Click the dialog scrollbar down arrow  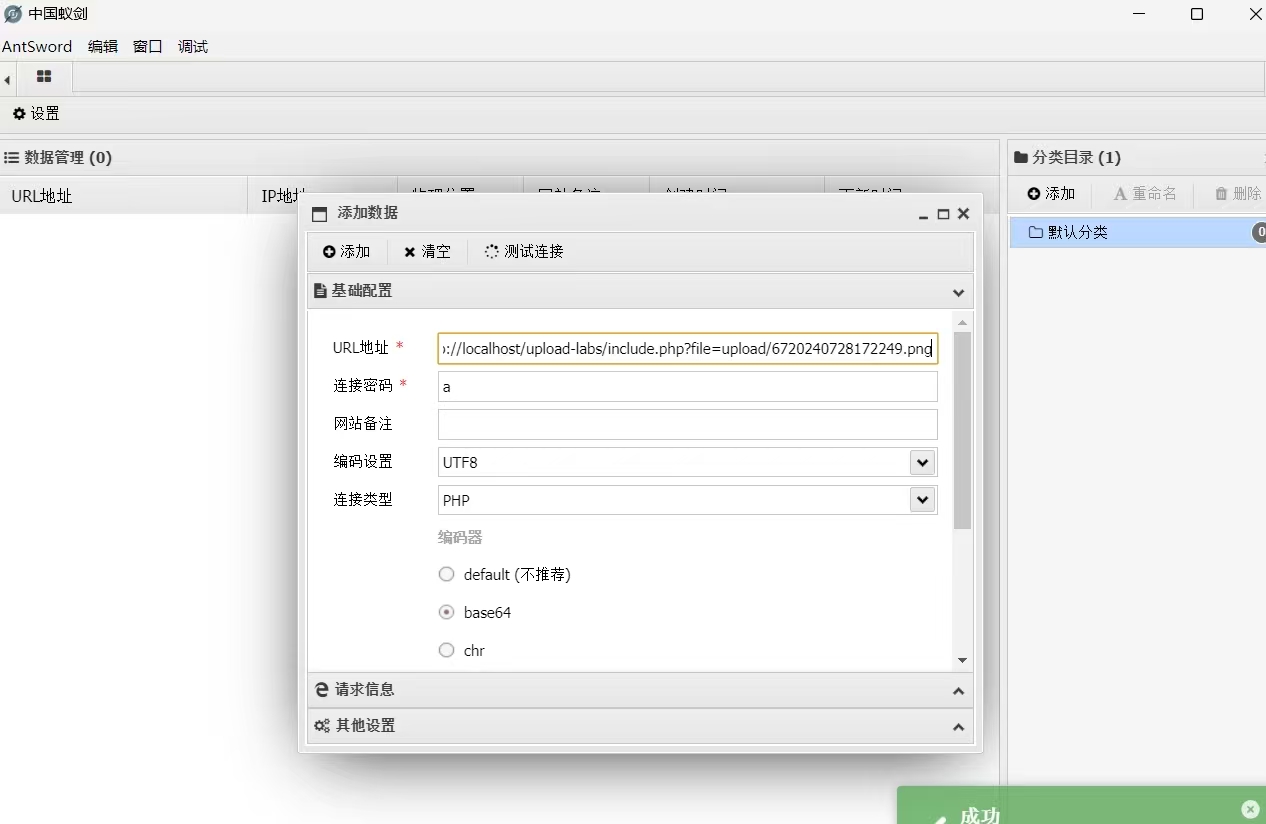pos(962,660)
